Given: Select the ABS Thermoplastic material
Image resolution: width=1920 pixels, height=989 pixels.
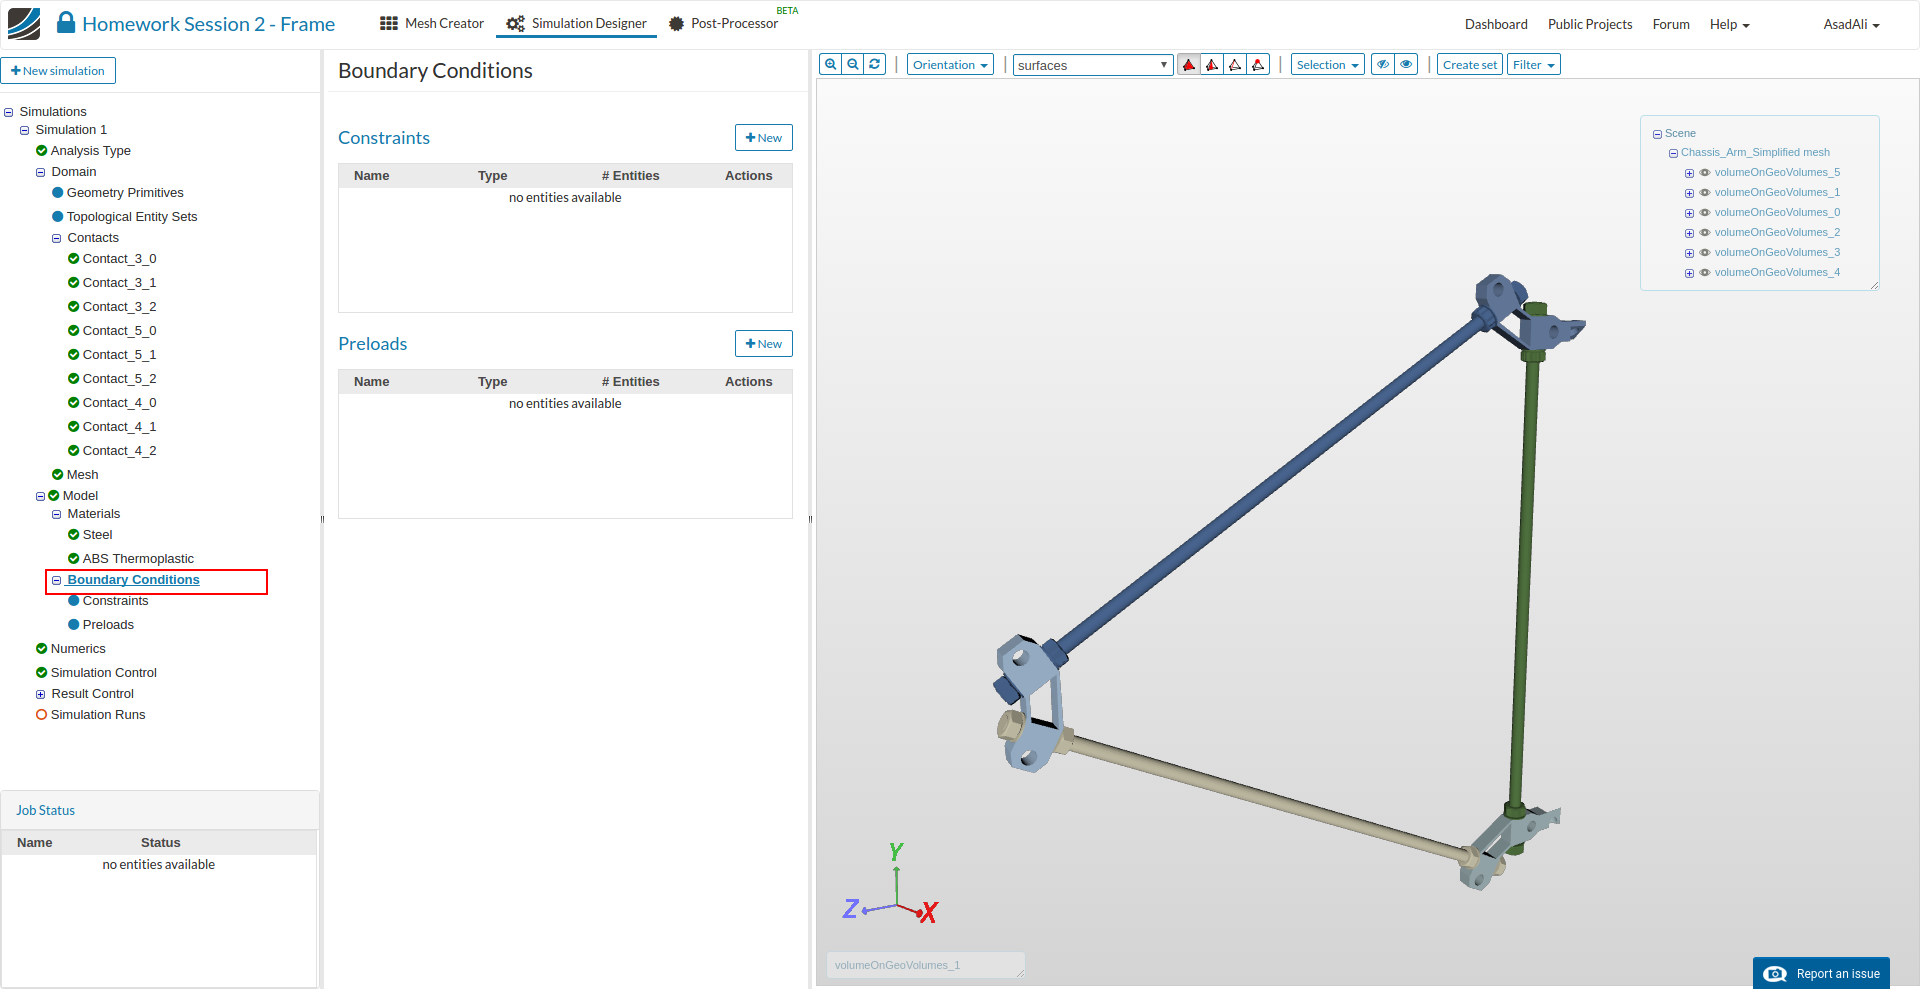Looking at the screenshot, I should tap(138, 559).
